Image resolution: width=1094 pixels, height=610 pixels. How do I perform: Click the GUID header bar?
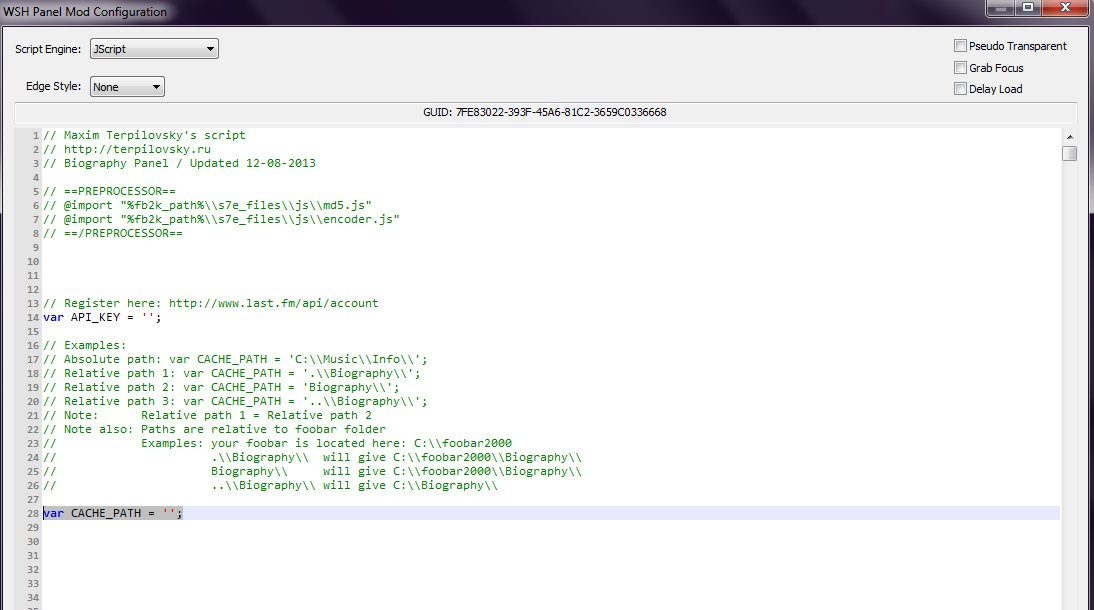(545, 112)
